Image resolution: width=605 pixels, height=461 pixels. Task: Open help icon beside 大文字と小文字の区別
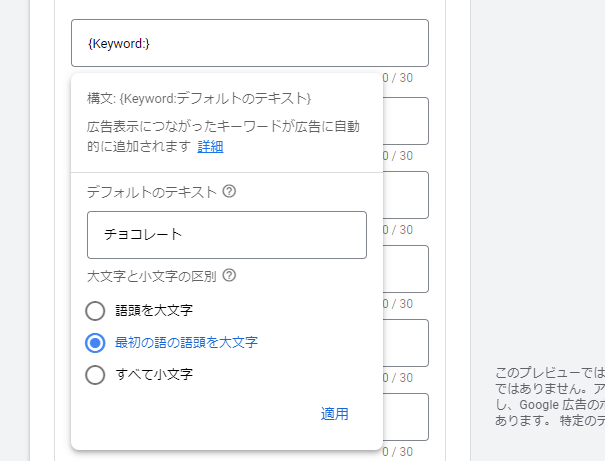click(229, 275)
